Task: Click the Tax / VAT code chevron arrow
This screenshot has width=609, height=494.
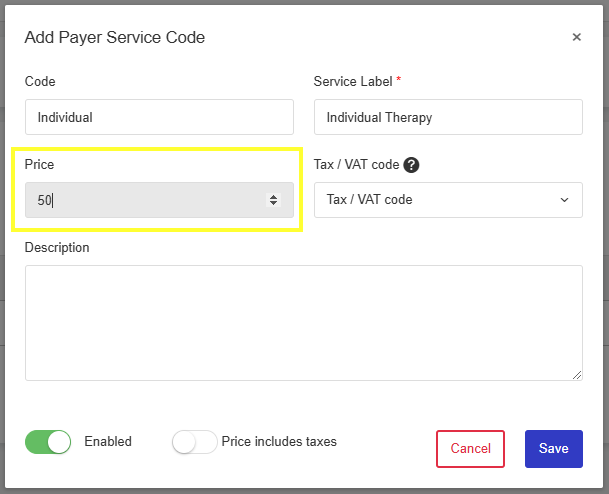Action: (x=564, y=200)
